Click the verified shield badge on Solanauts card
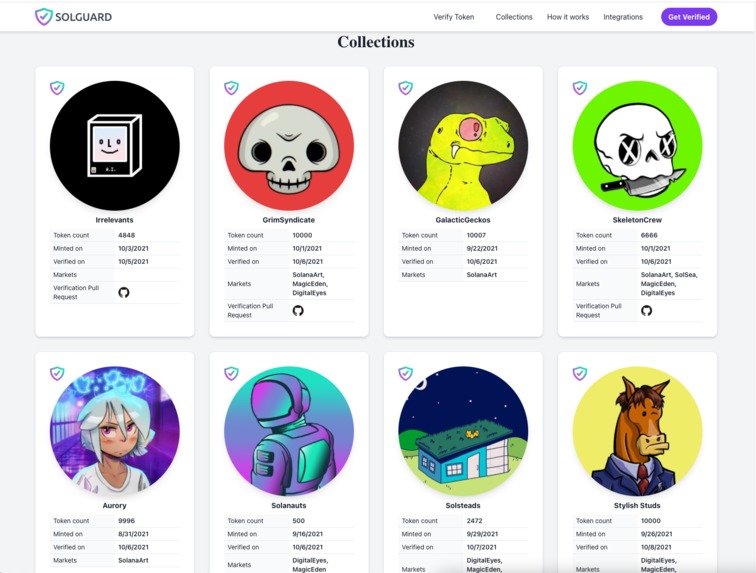Image resolution: width=756 pixels, height=573 pixels. click(x=231, y=373)
